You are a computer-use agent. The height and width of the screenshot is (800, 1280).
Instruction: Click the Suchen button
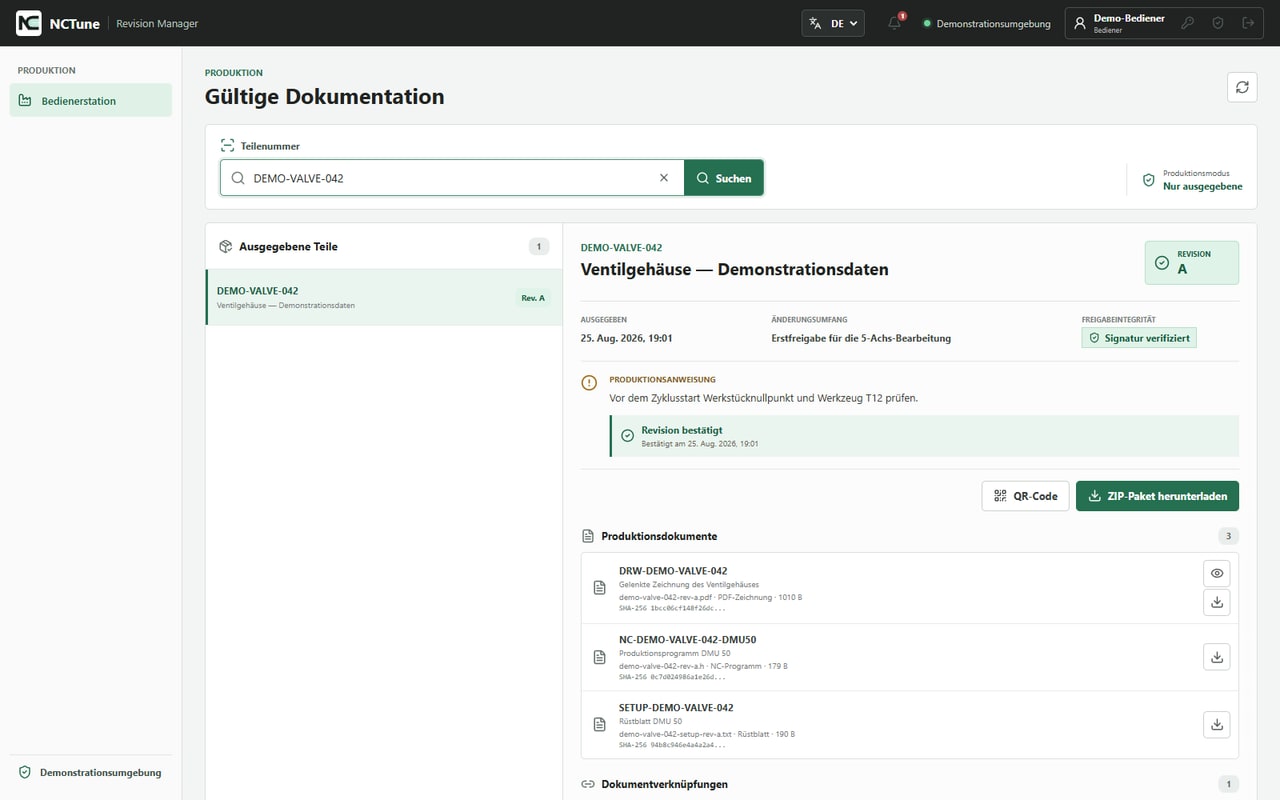point(724,178)
